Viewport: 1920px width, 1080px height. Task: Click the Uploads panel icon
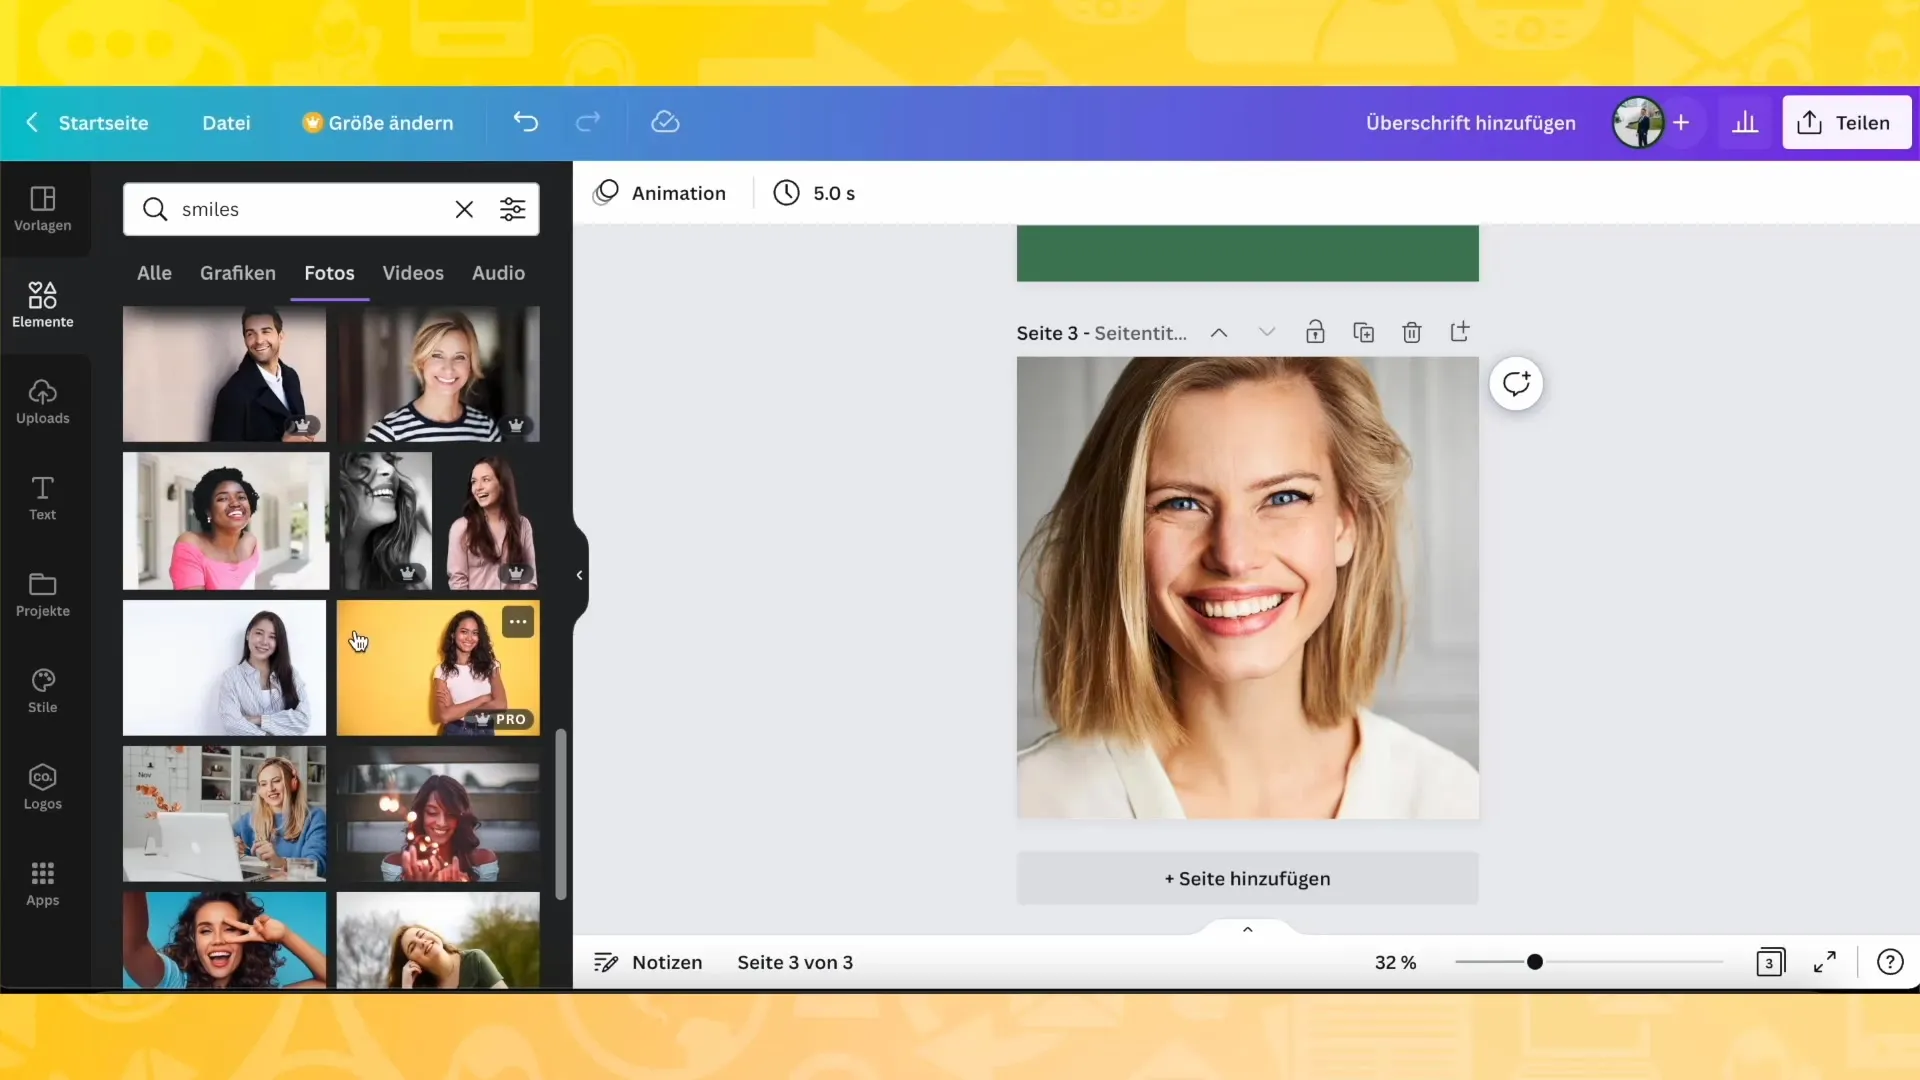[x=42, y=398]
